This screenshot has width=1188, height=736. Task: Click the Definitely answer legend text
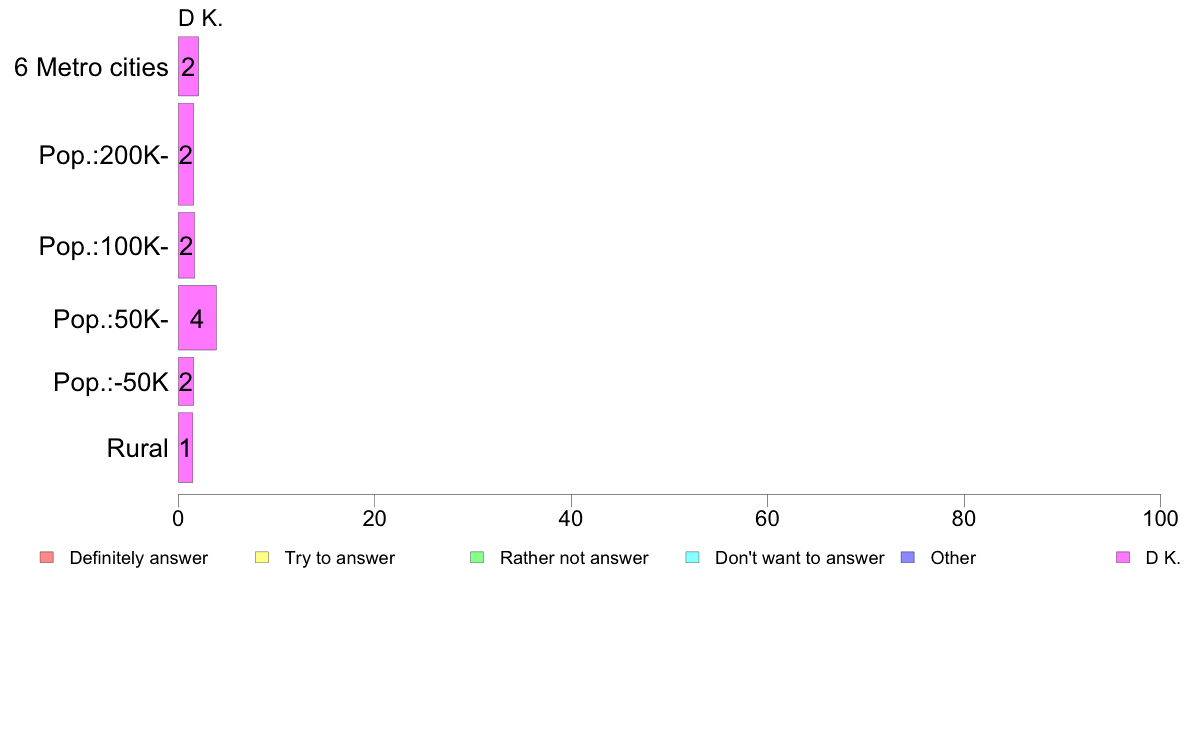coord(138,558)
